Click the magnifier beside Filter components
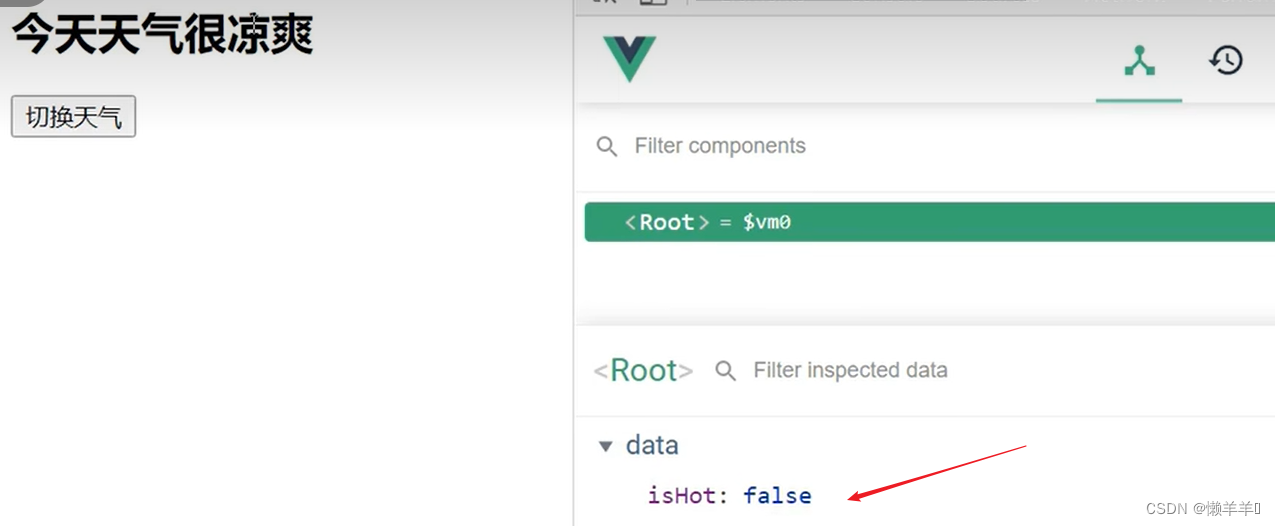1275x526 pixels. click(x=606, y=147)
